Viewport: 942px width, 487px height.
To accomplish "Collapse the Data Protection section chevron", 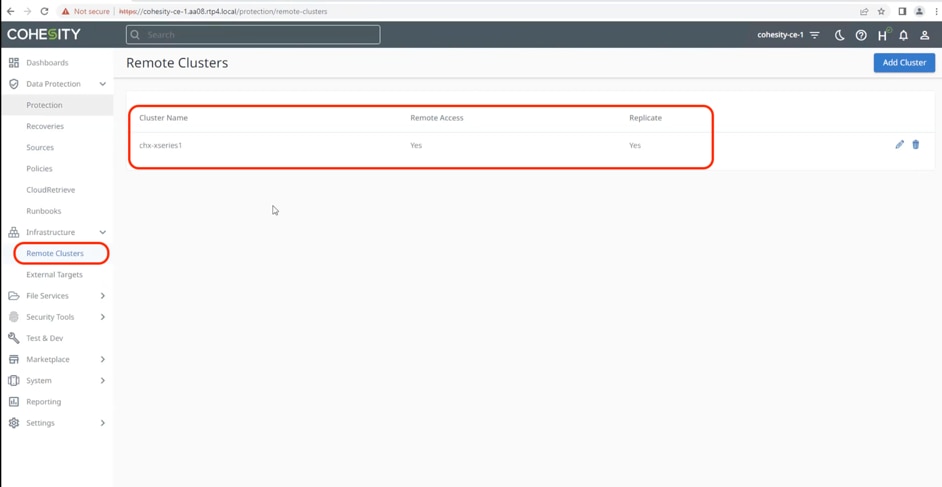I will point(103,84).
